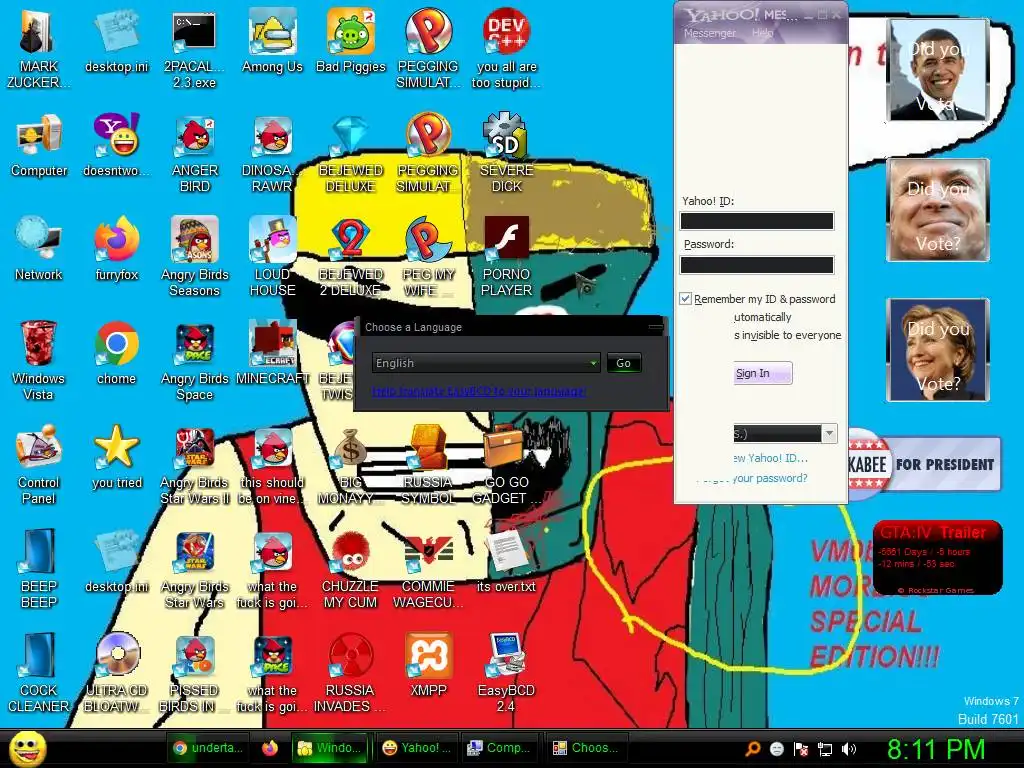Open the COCK CLEANER icon
The image size is (1024, 768).
(38, 671)
